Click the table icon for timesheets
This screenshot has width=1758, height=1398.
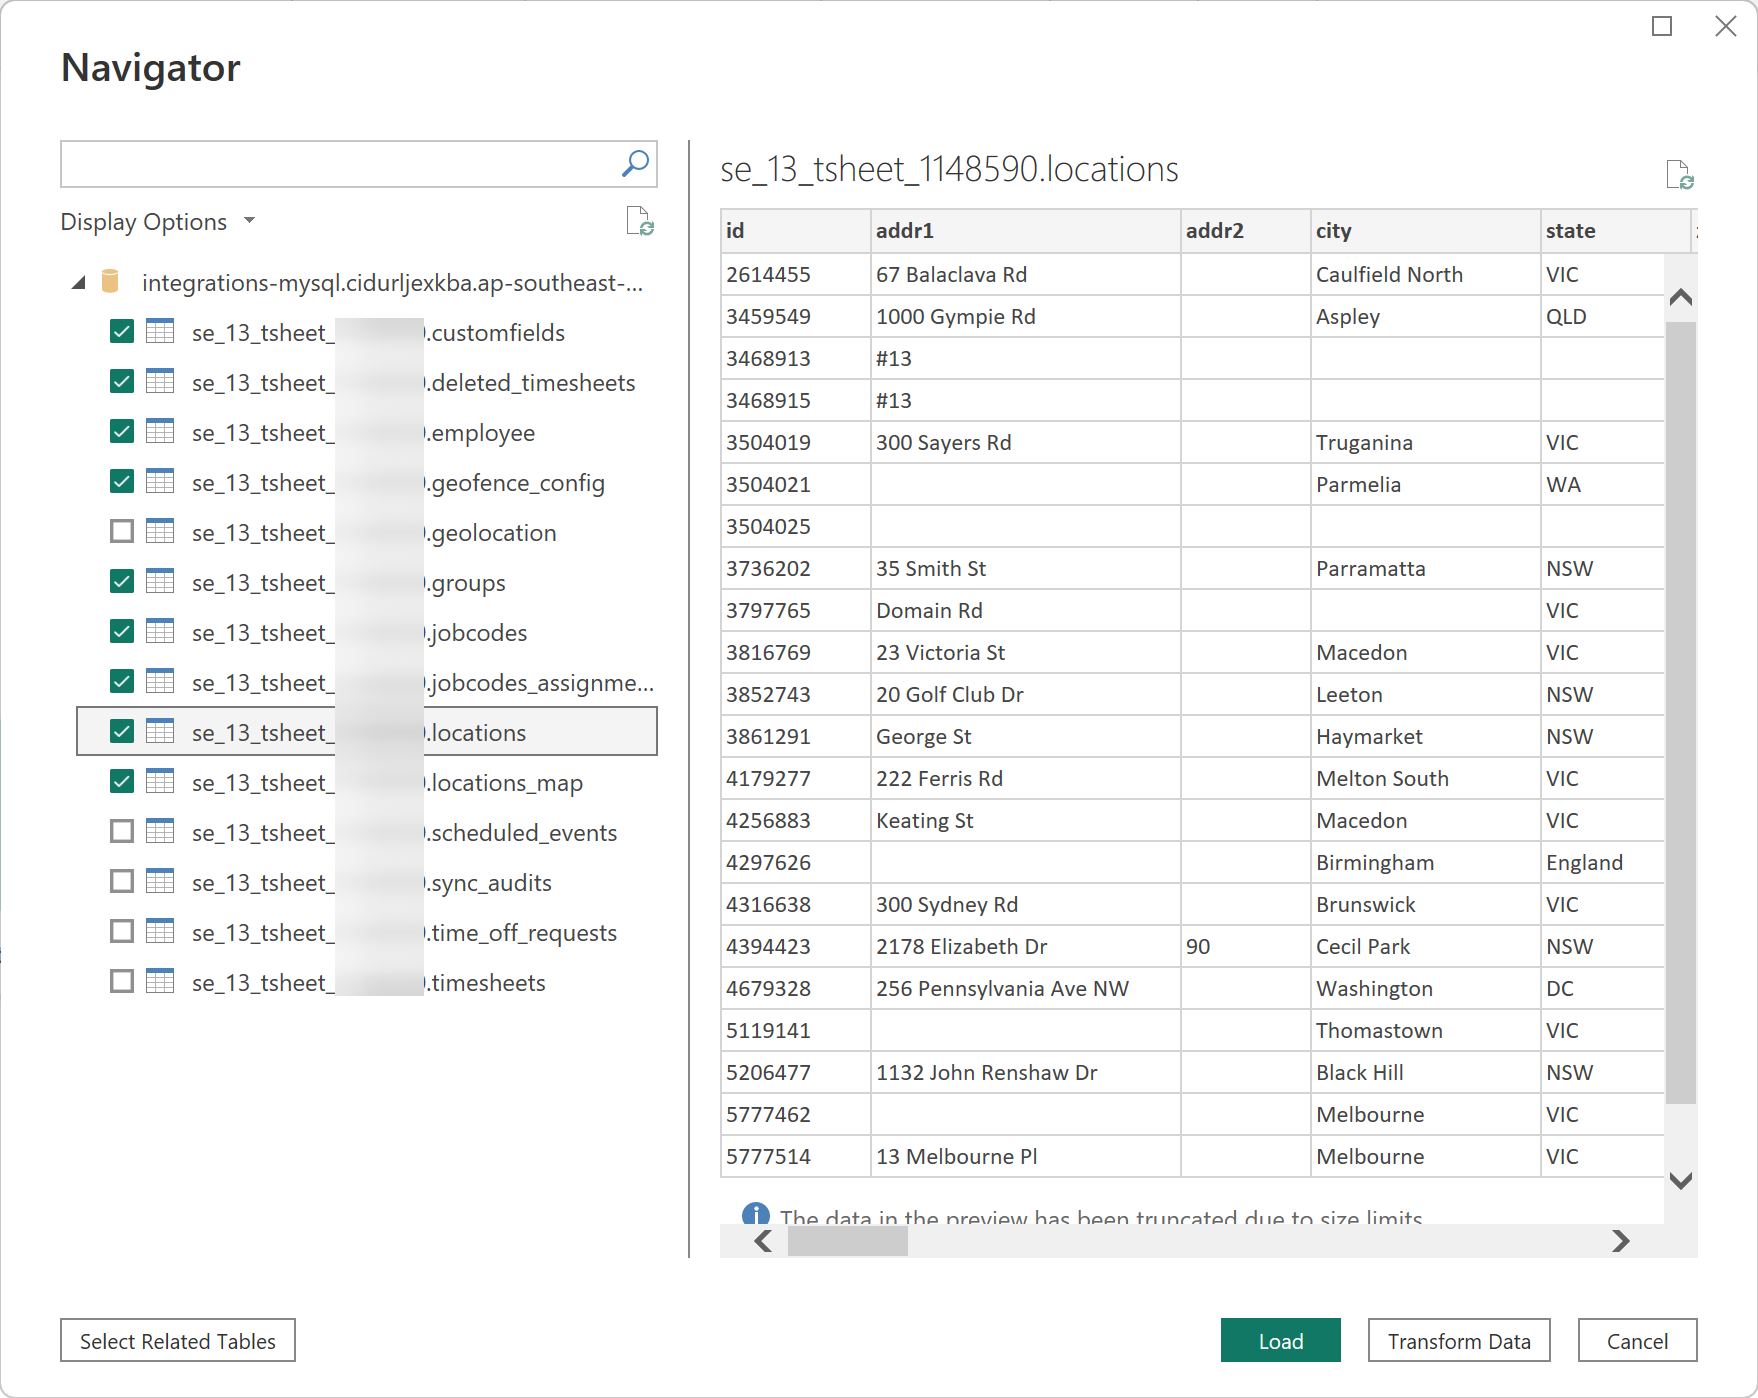point(160,982)
